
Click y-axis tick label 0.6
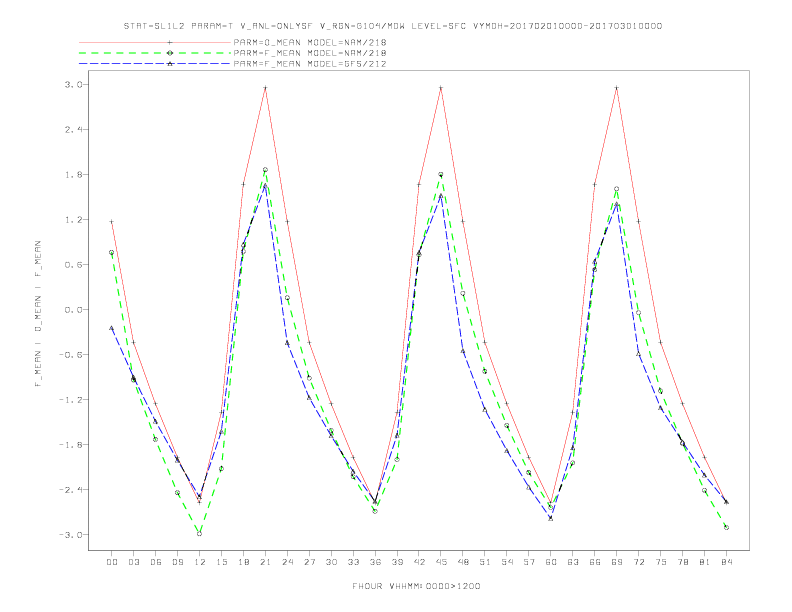(72, 265)
